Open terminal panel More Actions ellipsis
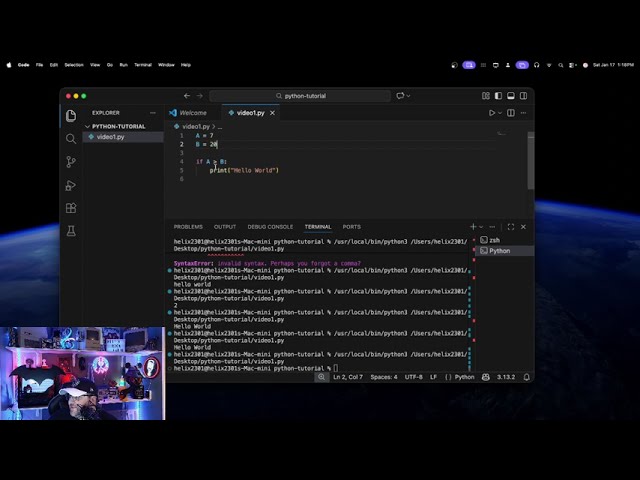 tap(492, 227)
